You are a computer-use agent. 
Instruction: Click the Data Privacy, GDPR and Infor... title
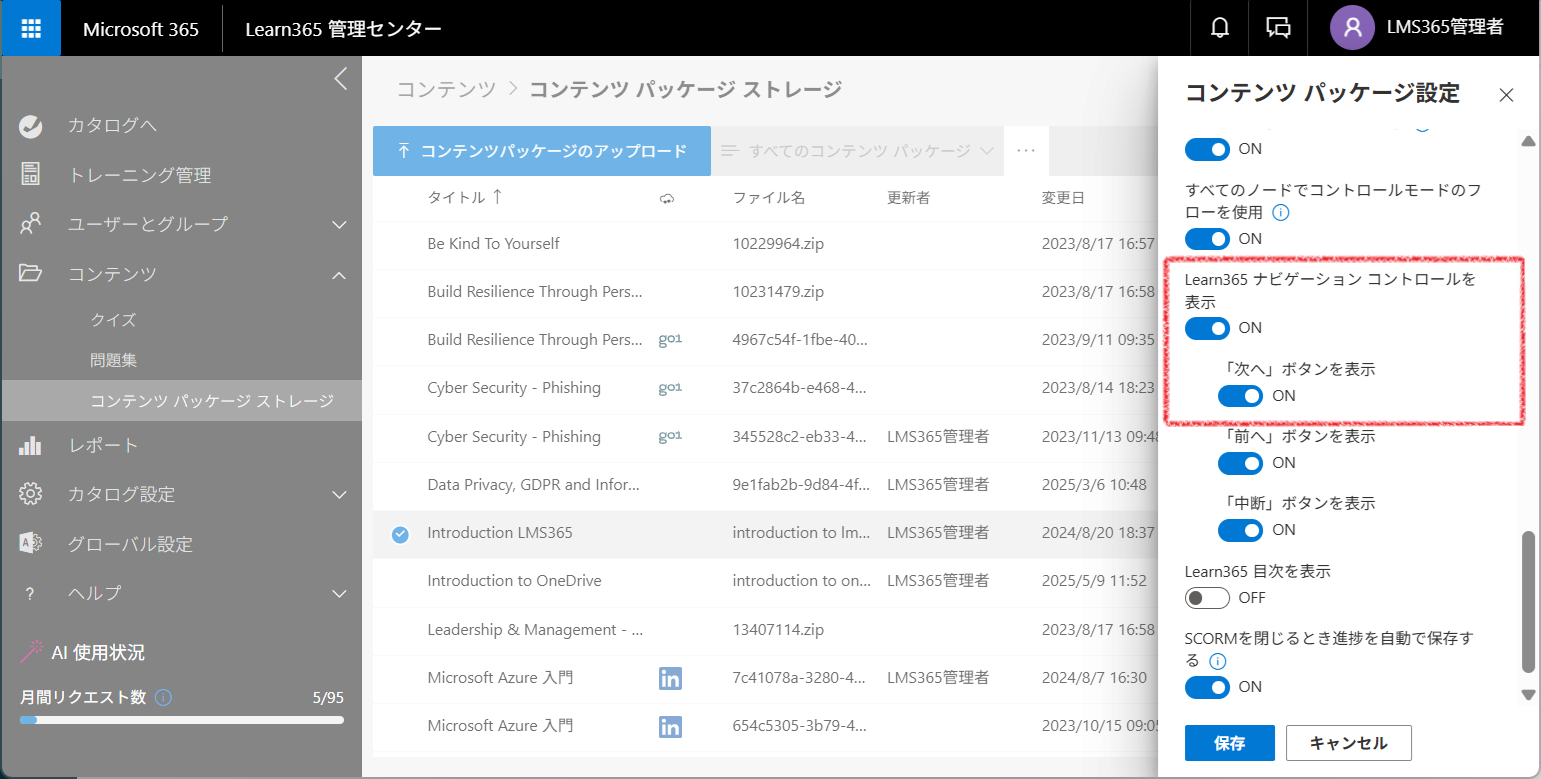click(533, 485)
